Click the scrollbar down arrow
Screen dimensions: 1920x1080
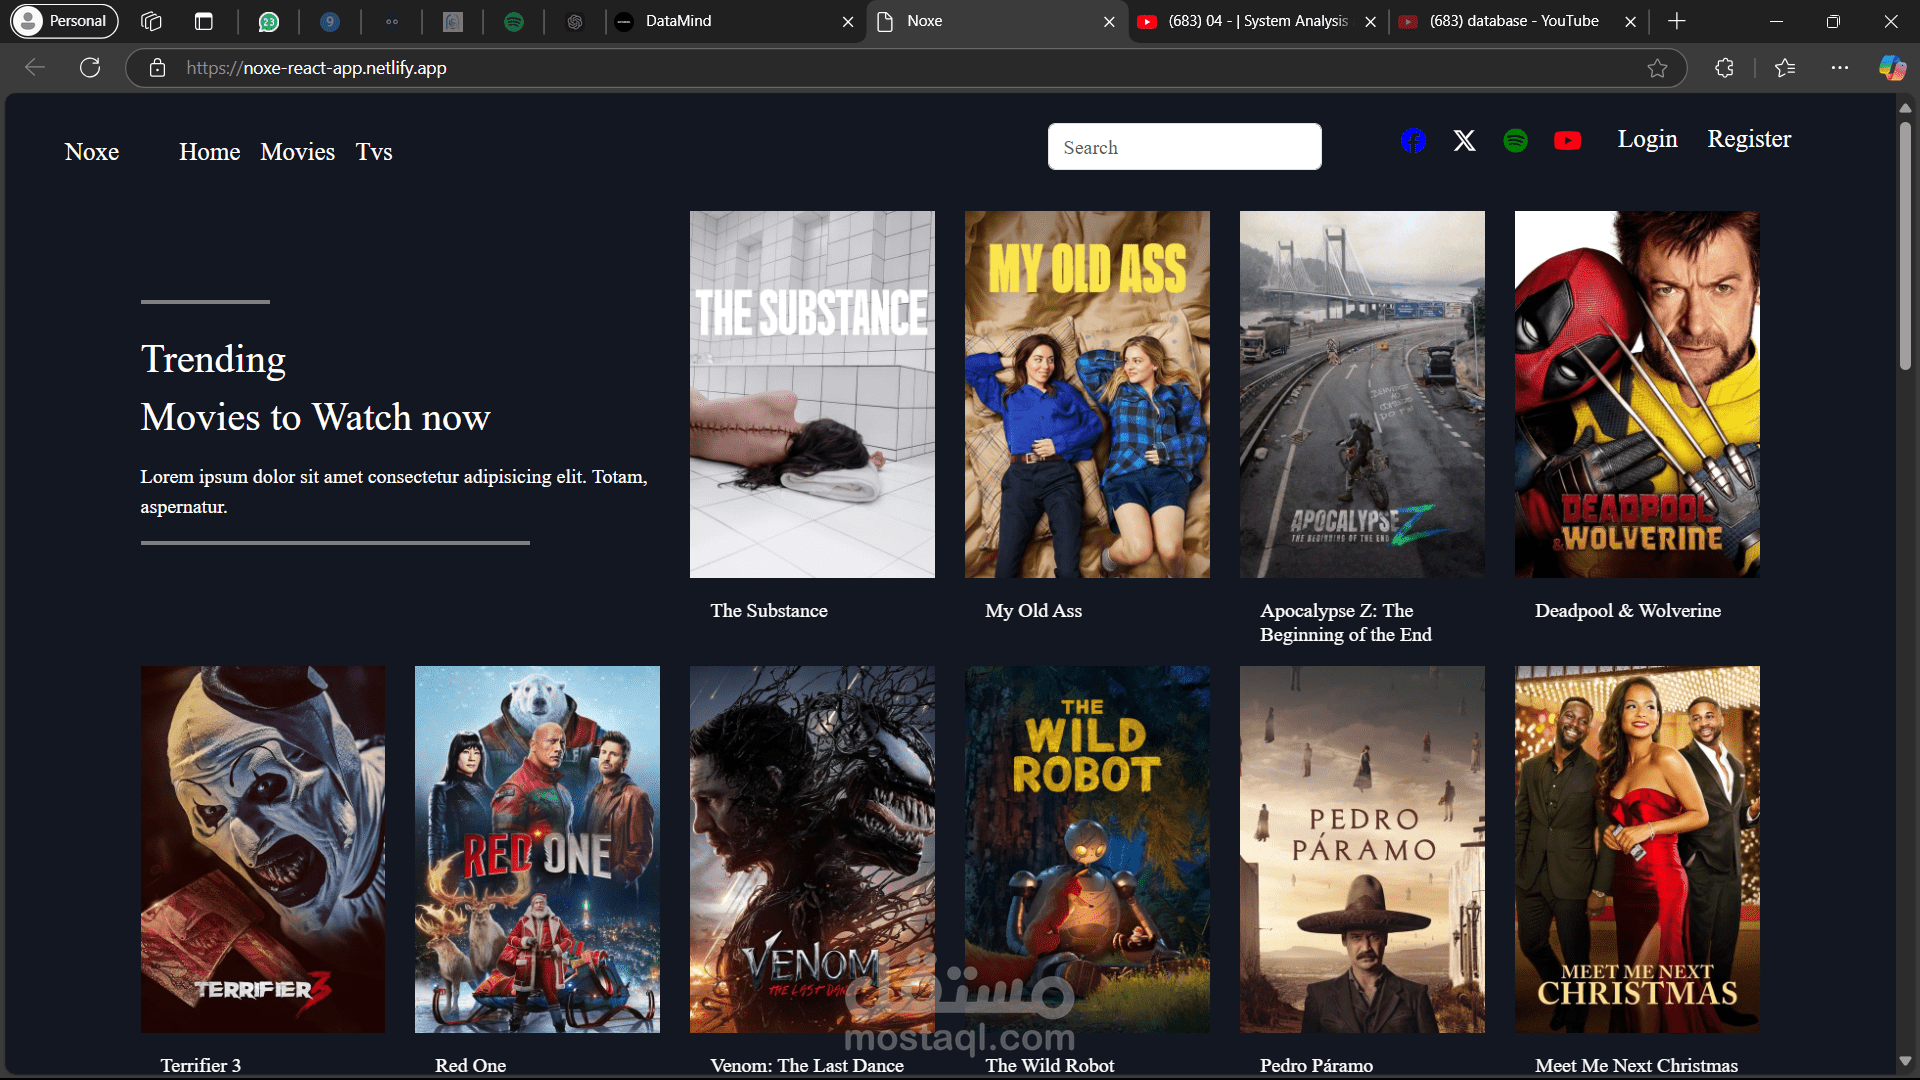pos(1905,1061)
